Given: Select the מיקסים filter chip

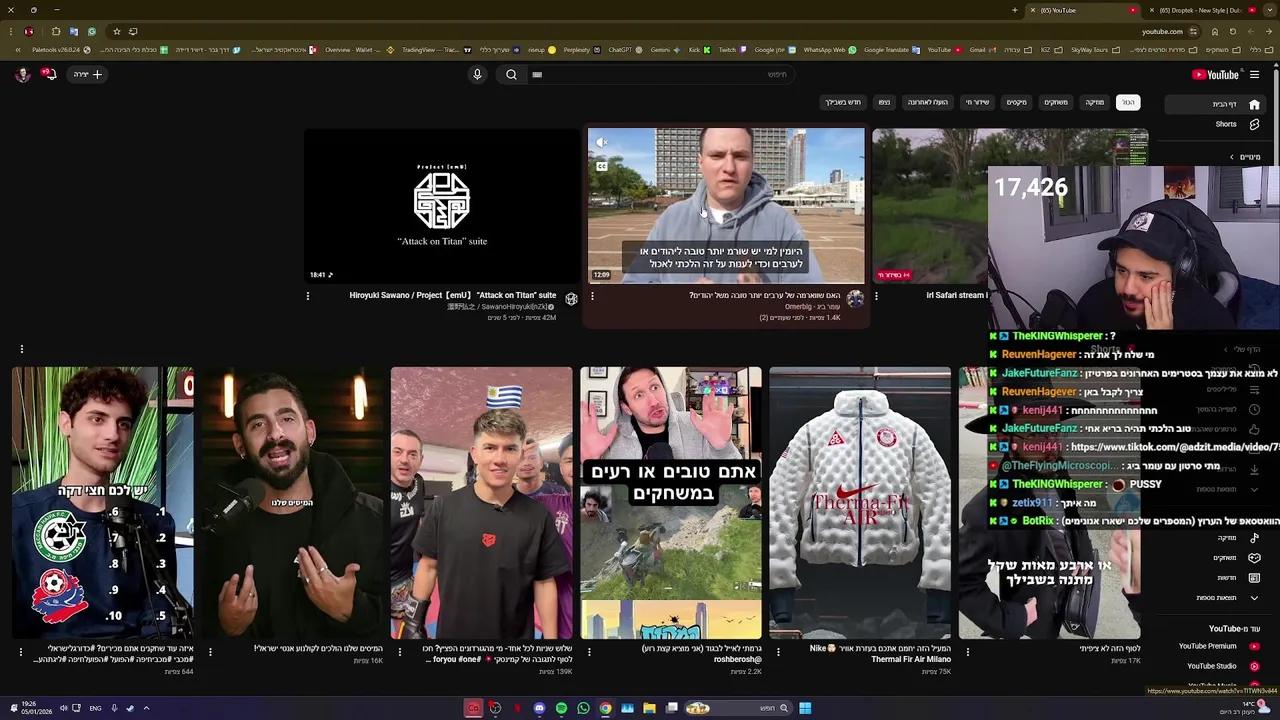Looking at the screenshot, I should point(1016,102).
